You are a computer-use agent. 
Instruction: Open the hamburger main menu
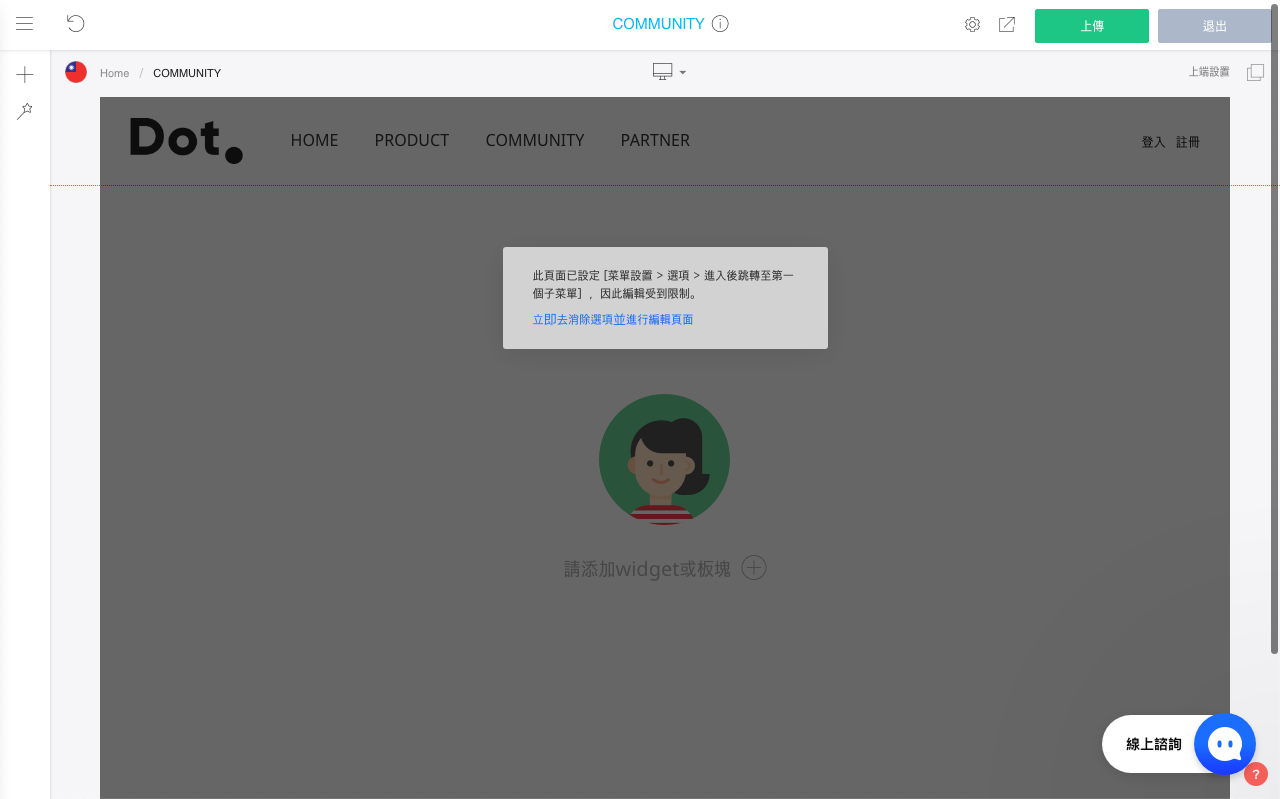point(25,24)
